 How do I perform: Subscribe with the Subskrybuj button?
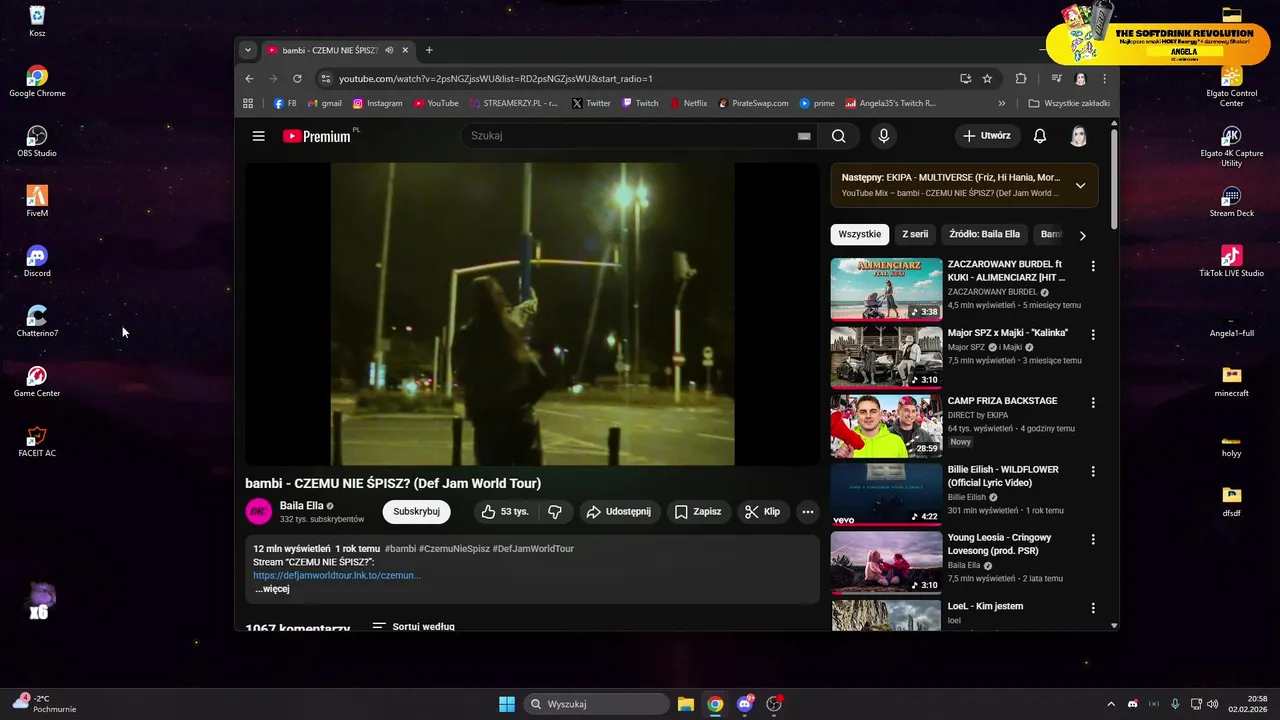[x=416, y=512]
